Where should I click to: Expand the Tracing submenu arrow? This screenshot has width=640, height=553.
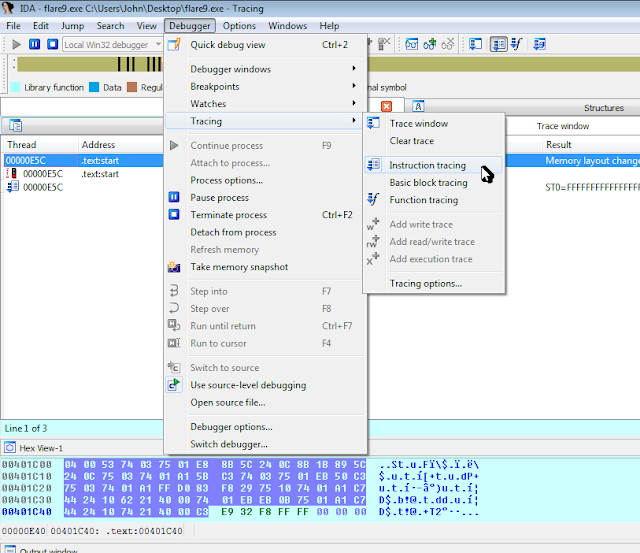coord(354,120)
